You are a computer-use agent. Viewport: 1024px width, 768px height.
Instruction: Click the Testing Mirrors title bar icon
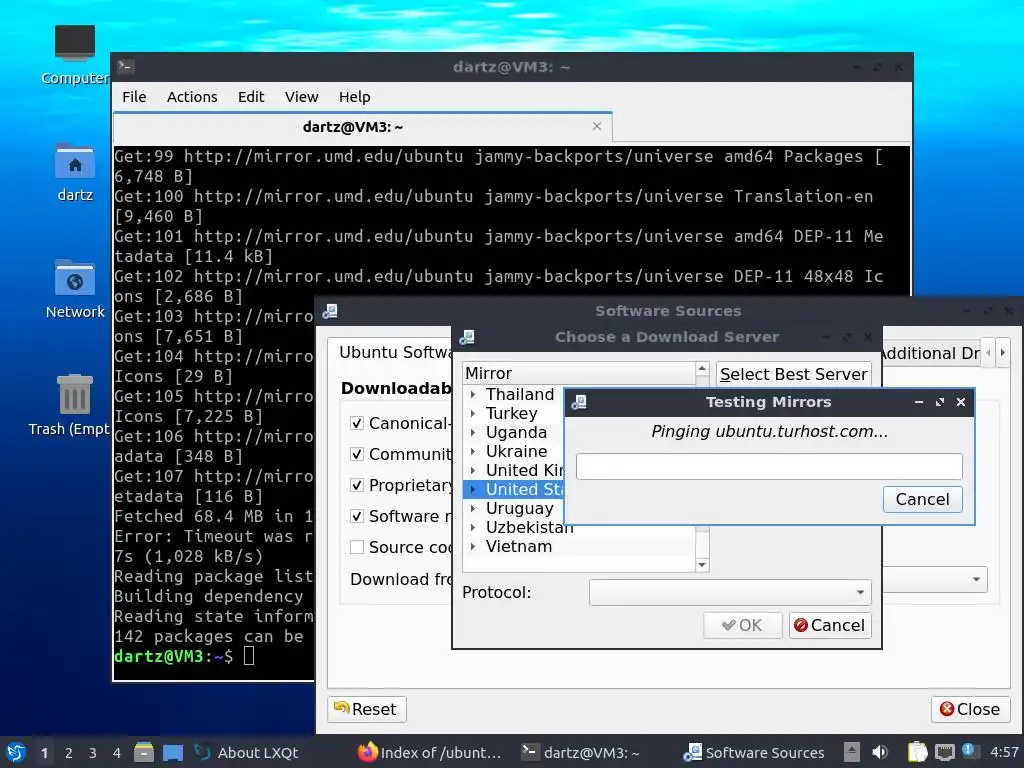pos(579,402)
